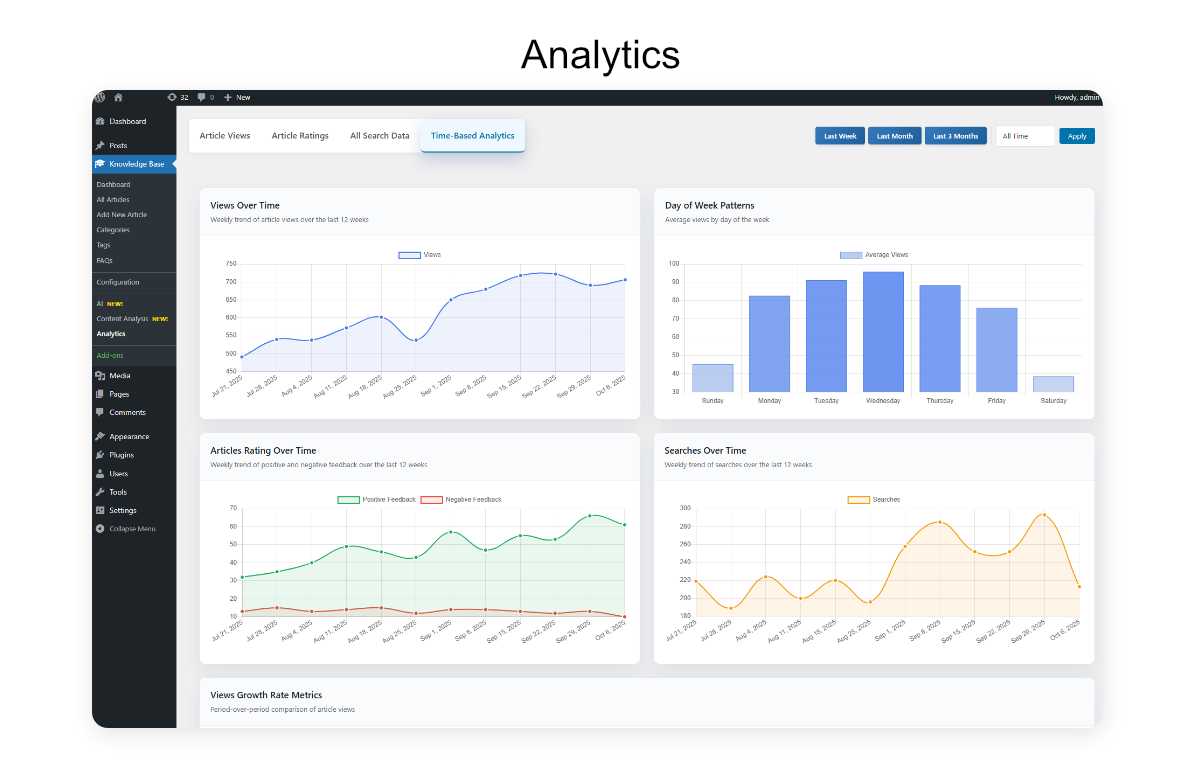The height and width of the screenshot is (775, 1200).
Task: Select the Knowledge Base icon in sidebar
Action: pyautogui.click(x=101, y=163)
